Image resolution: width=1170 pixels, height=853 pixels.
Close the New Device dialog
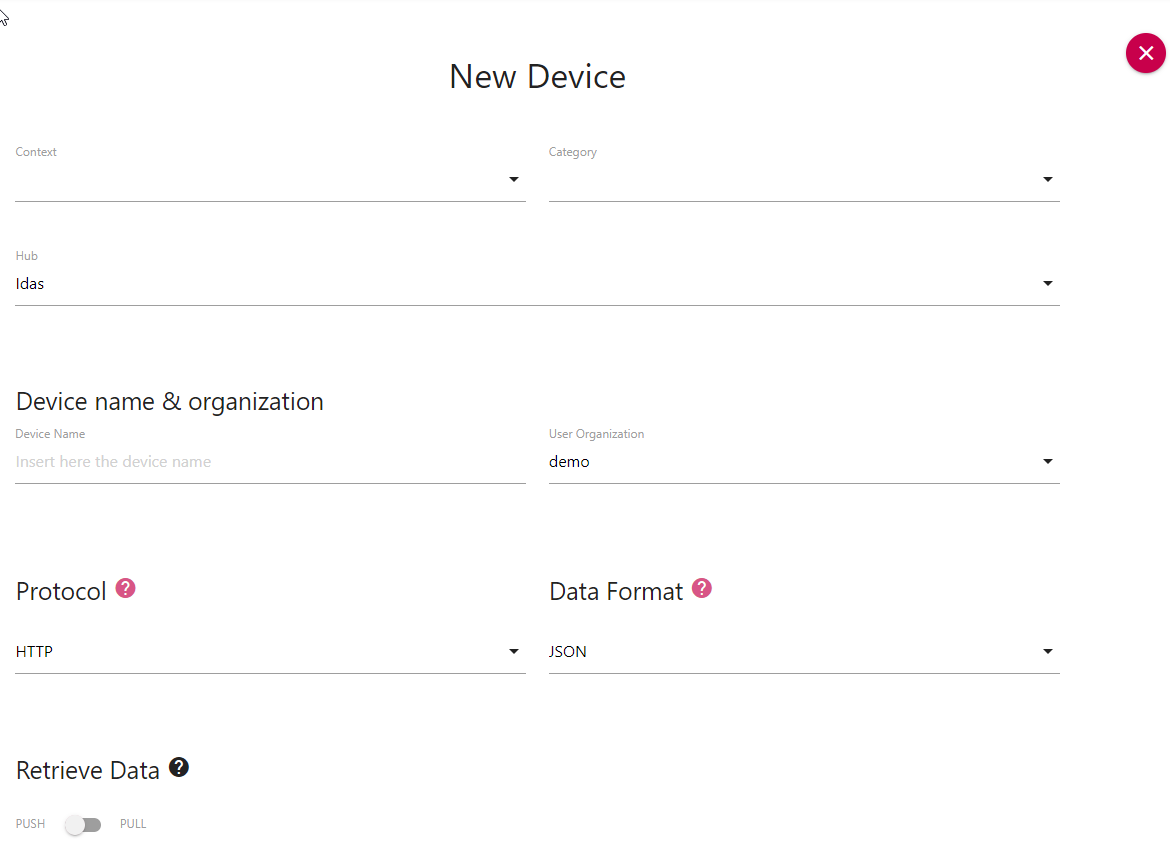pyautogui.click(x=1145, y=53)
